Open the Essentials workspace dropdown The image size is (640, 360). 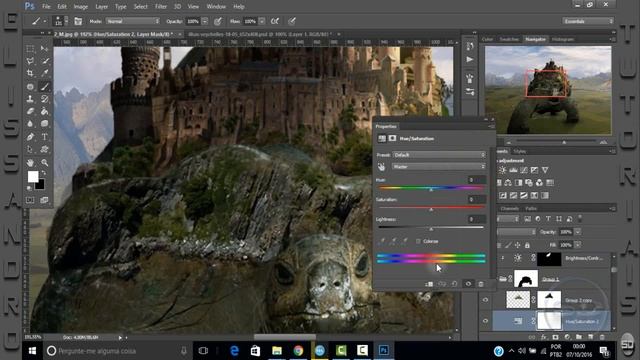pos(588,21)
